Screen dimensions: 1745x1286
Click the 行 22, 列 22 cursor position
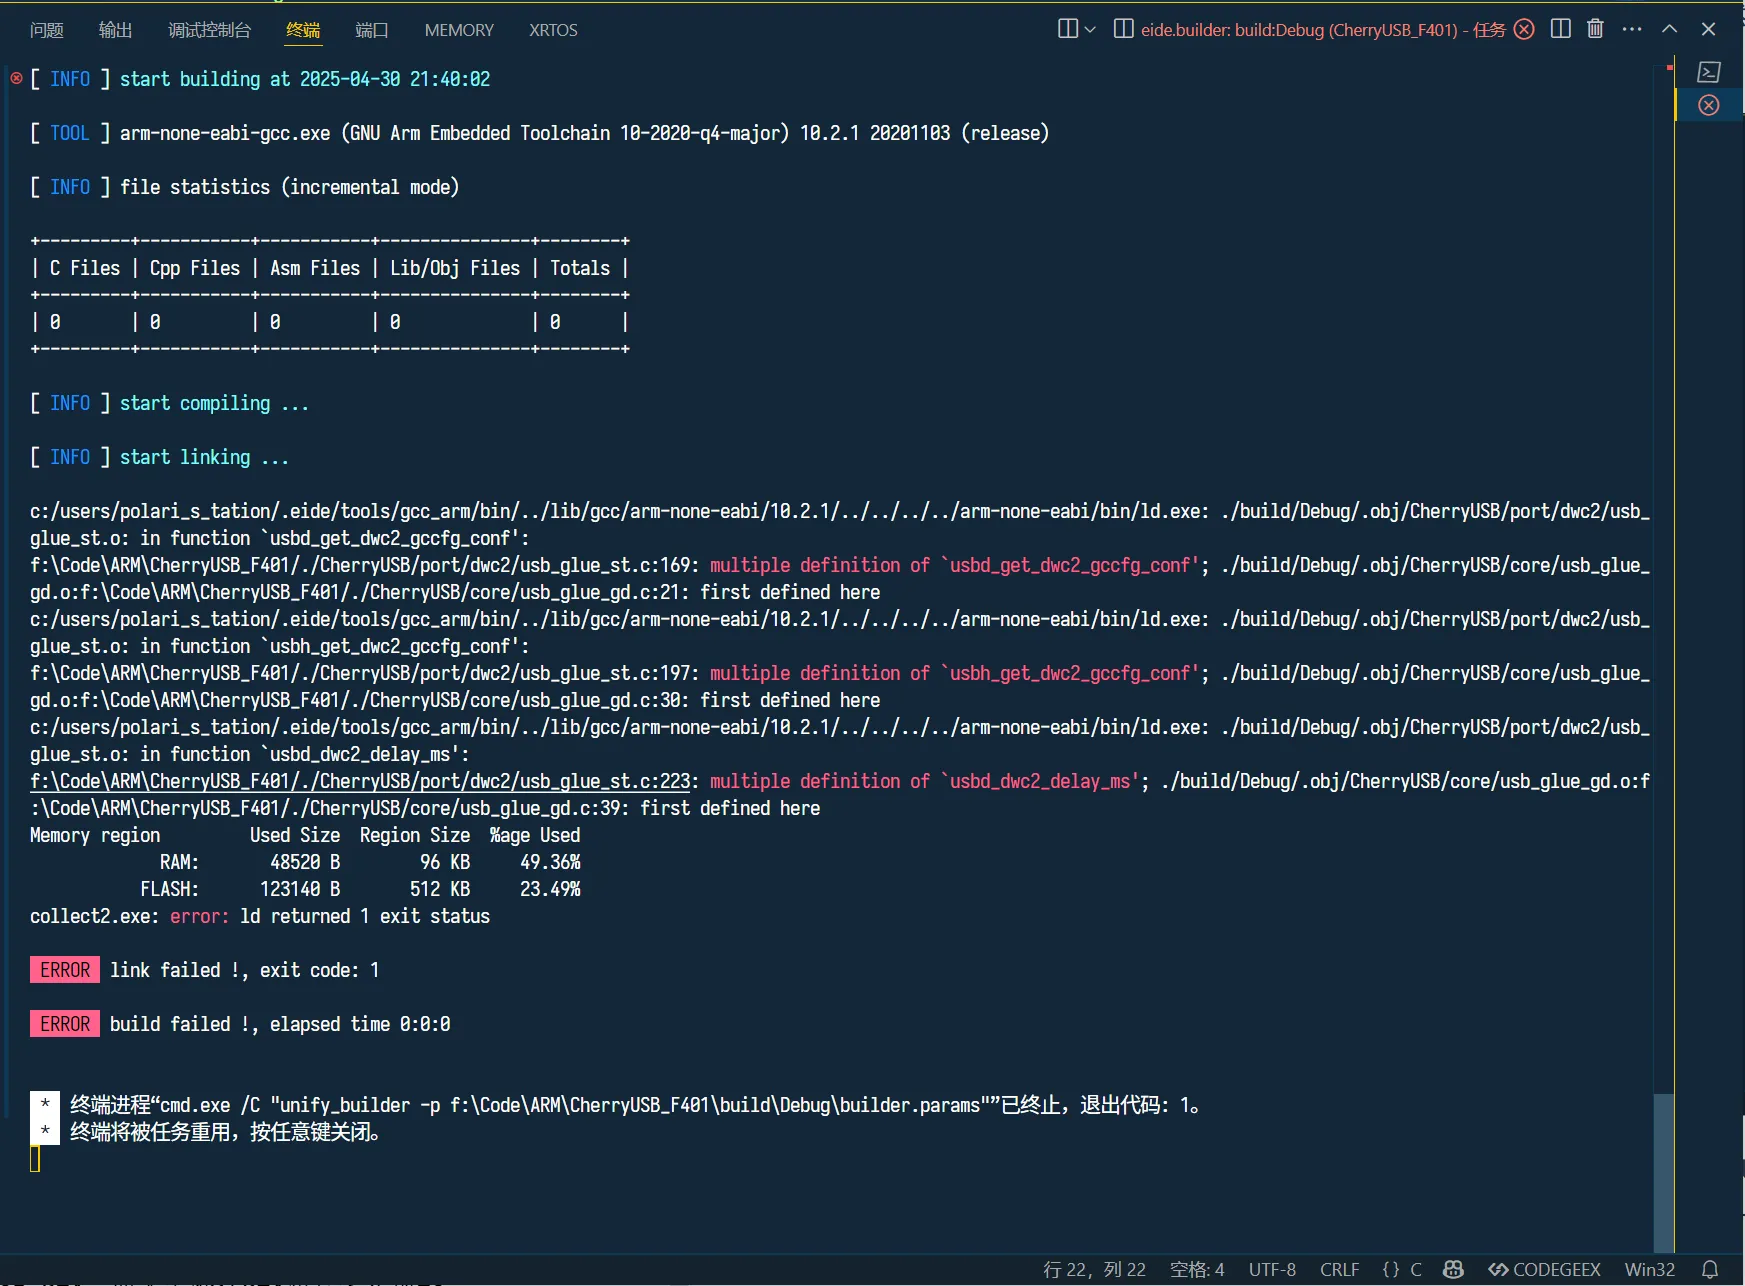[1094, 1269]
